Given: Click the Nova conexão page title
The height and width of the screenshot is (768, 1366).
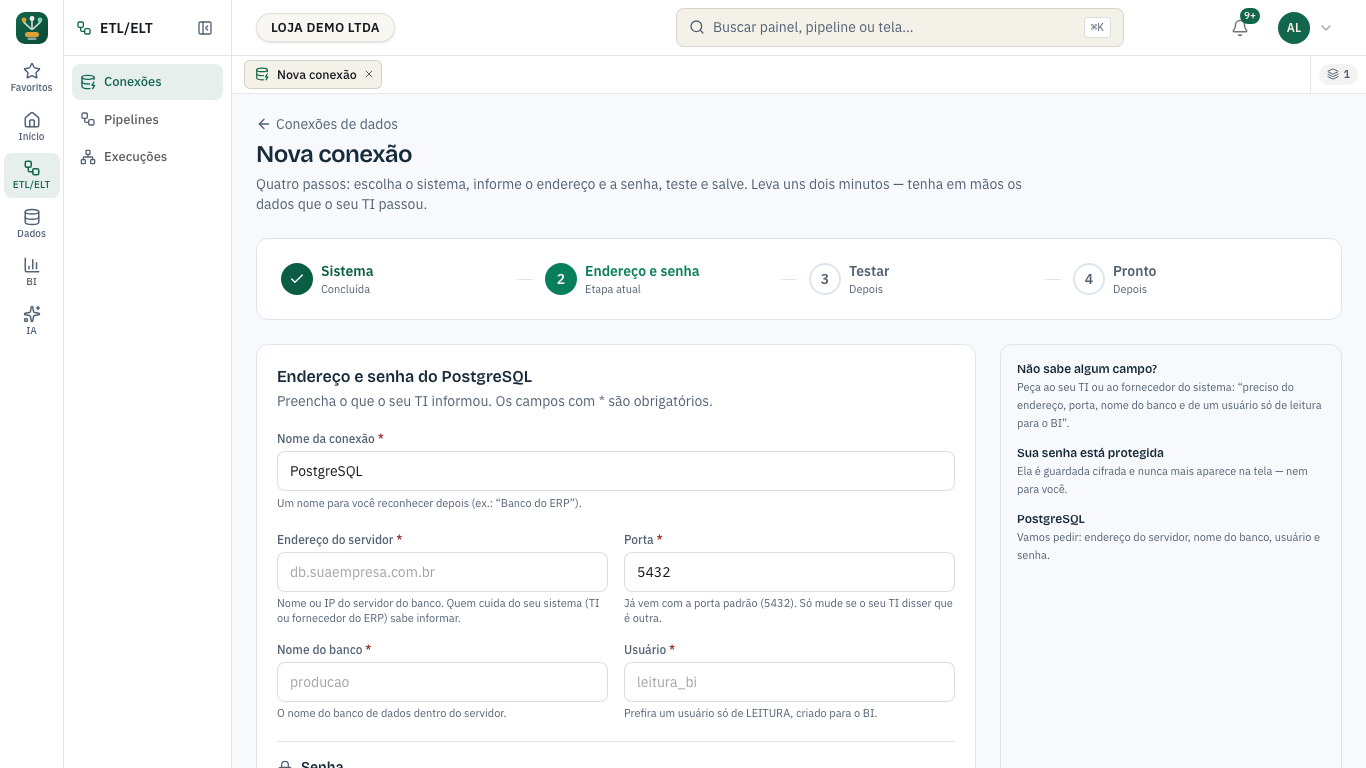Looking at the screenshot, I should click(334, 154).
